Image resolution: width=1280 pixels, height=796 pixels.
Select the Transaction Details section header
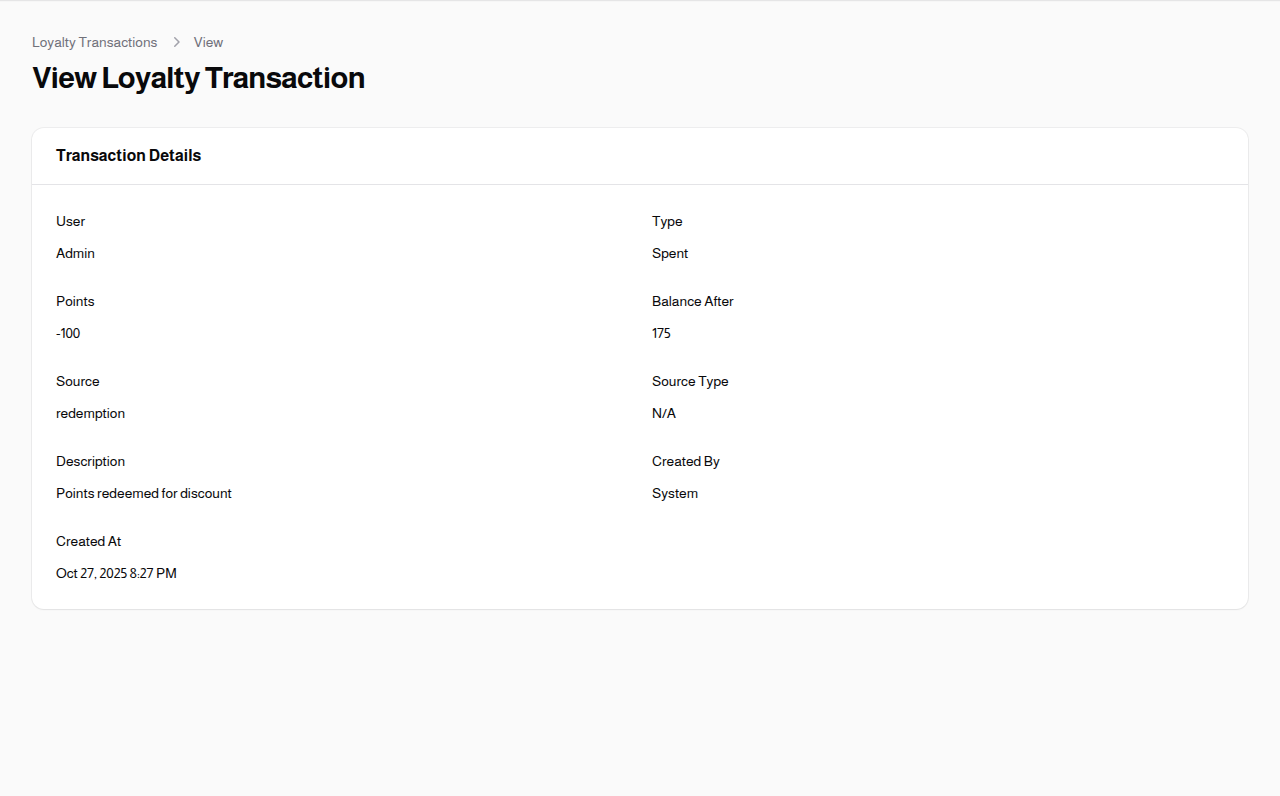pyautogui.click(x=128, y=155)
